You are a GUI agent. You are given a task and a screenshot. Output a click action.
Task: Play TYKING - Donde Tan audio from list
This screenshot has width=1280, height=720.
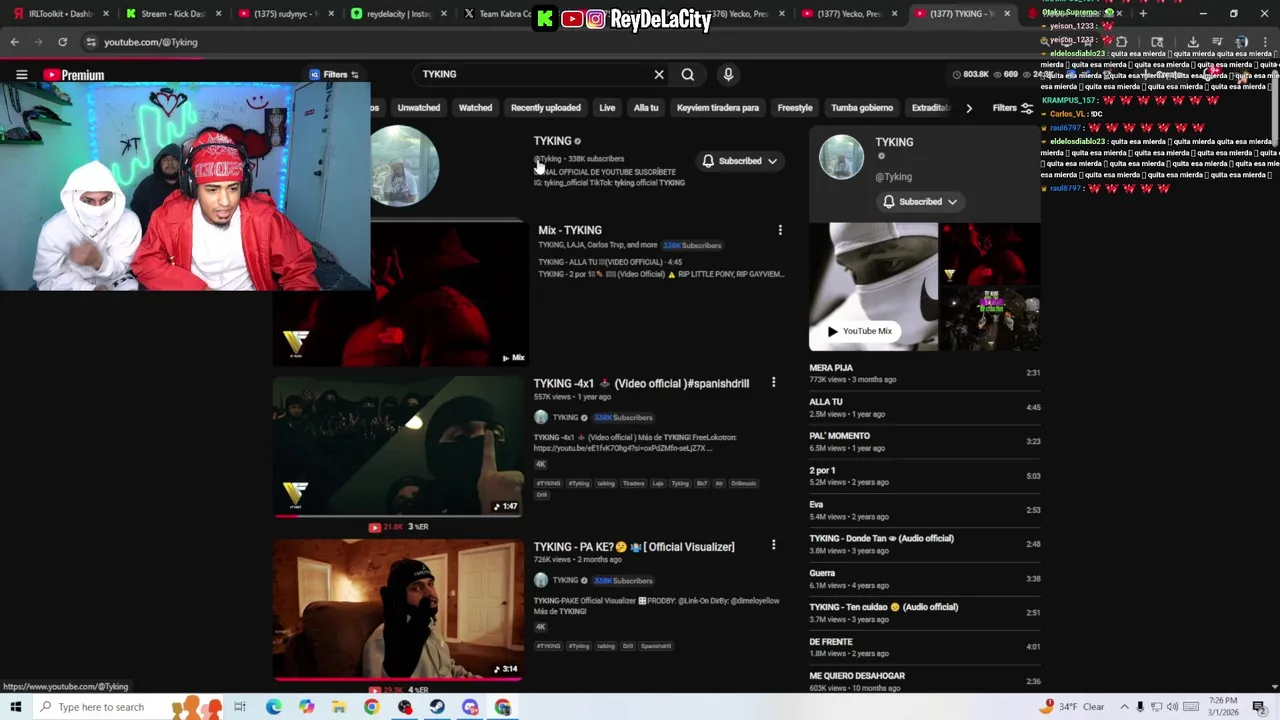pyautogui.click(x=925, y=544)
